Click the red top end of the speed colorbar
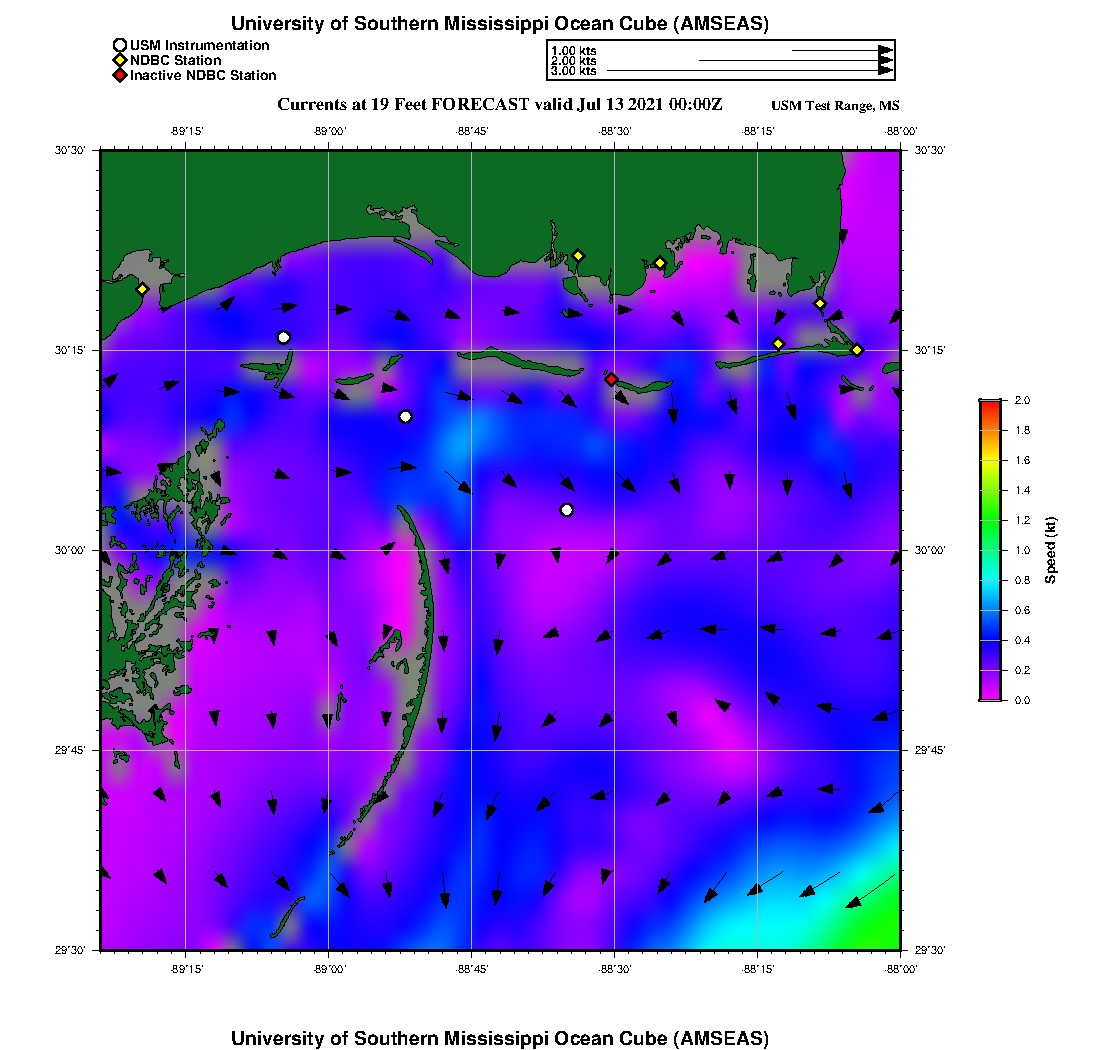 pos(990,405)
